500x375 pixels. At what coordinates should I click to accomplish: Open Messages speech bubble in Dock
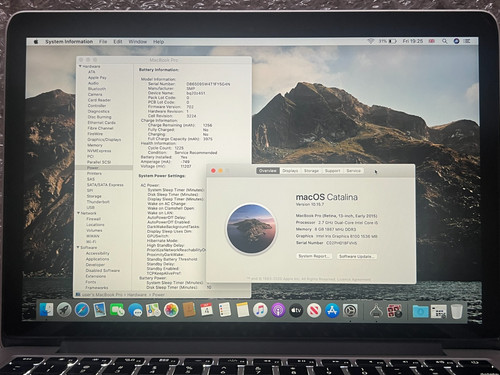(136, 310)
